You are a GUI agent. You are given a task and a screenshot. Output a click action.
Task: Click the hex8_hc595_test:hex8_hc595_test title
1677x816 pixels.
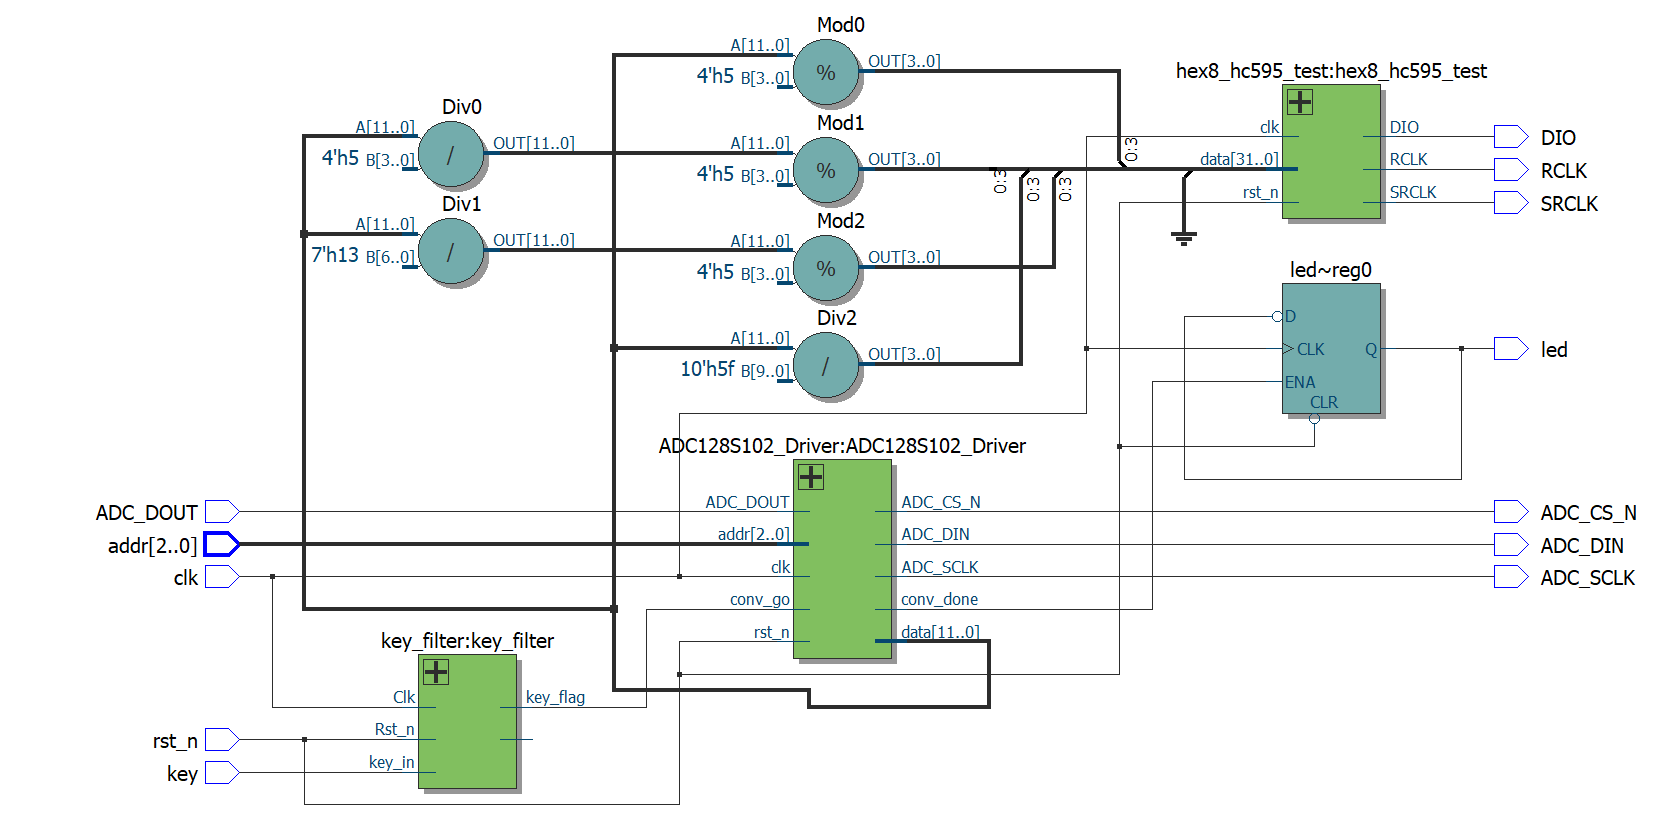point(1331,71)
